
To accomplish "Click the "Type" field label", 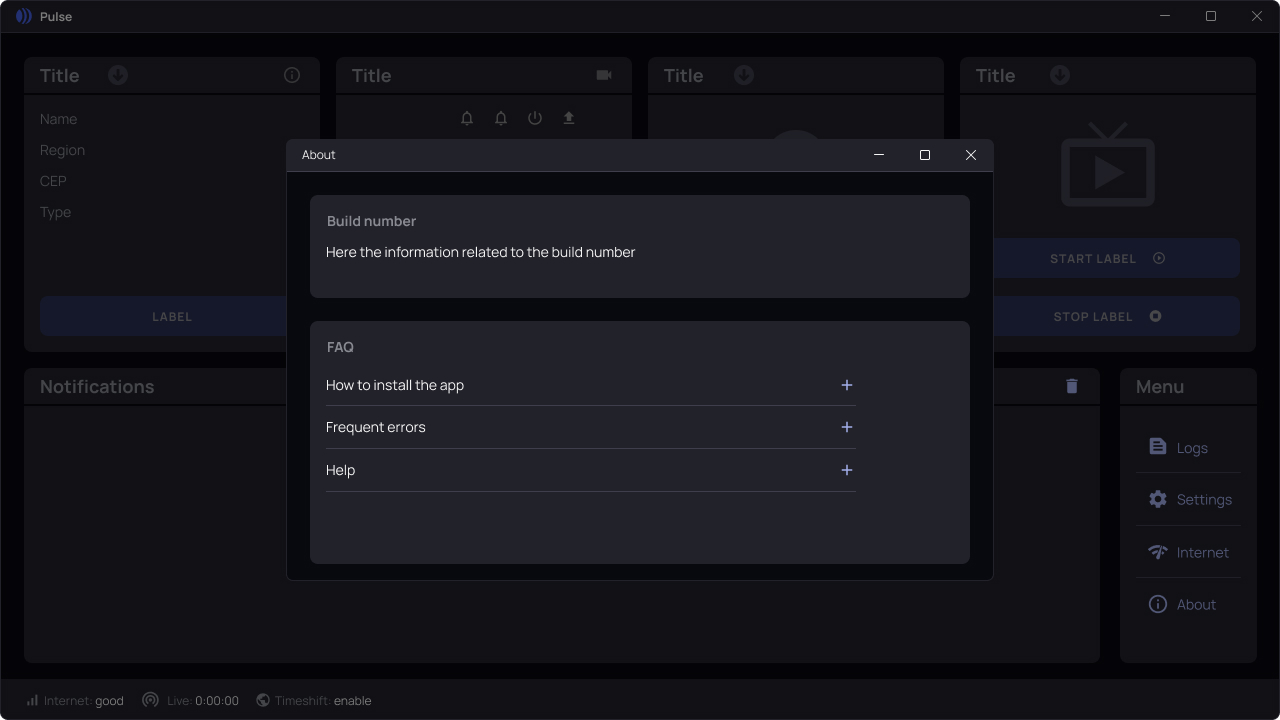I will (55, 212).
